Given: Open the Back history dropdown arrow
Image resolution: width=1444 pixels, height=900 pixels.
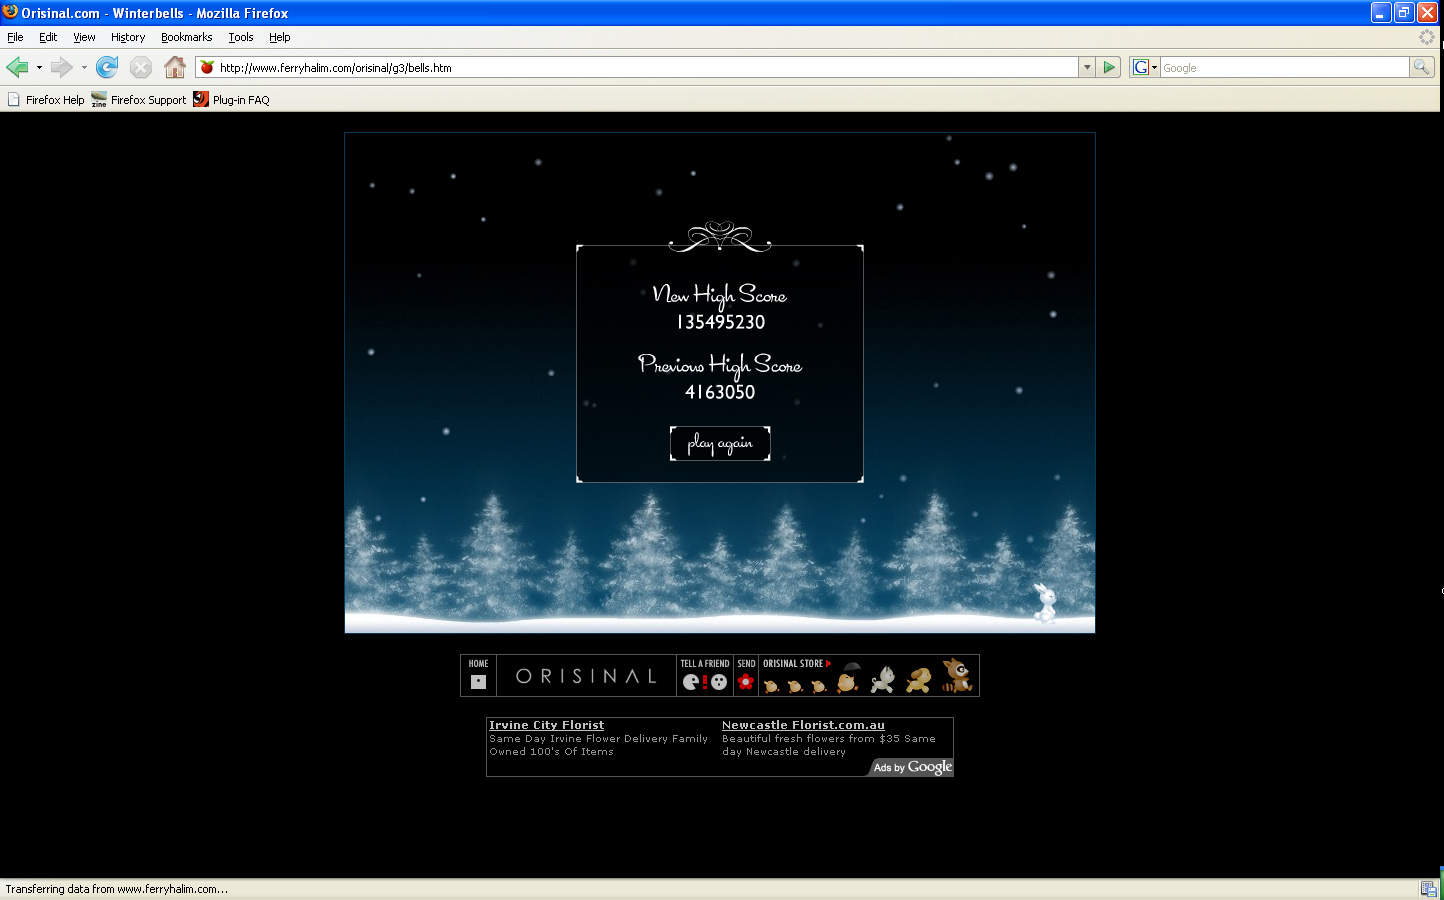Looking at the screenshot, I should click(39, 68).
